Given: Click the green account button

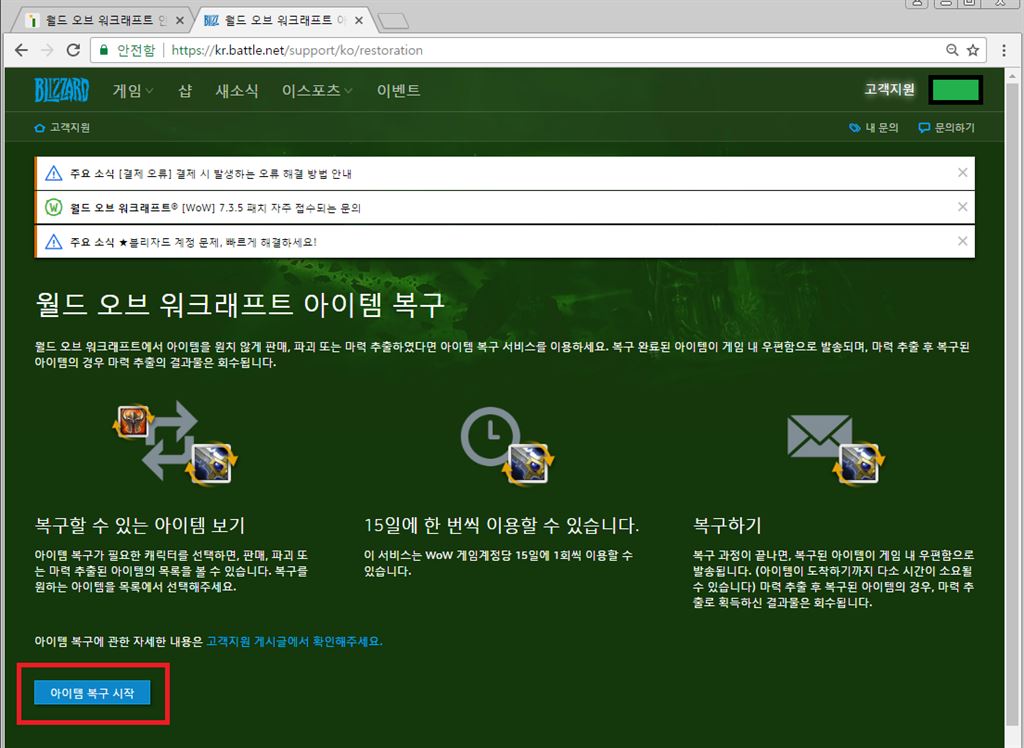Looking at the screenshot, I should tap(955, 90).
